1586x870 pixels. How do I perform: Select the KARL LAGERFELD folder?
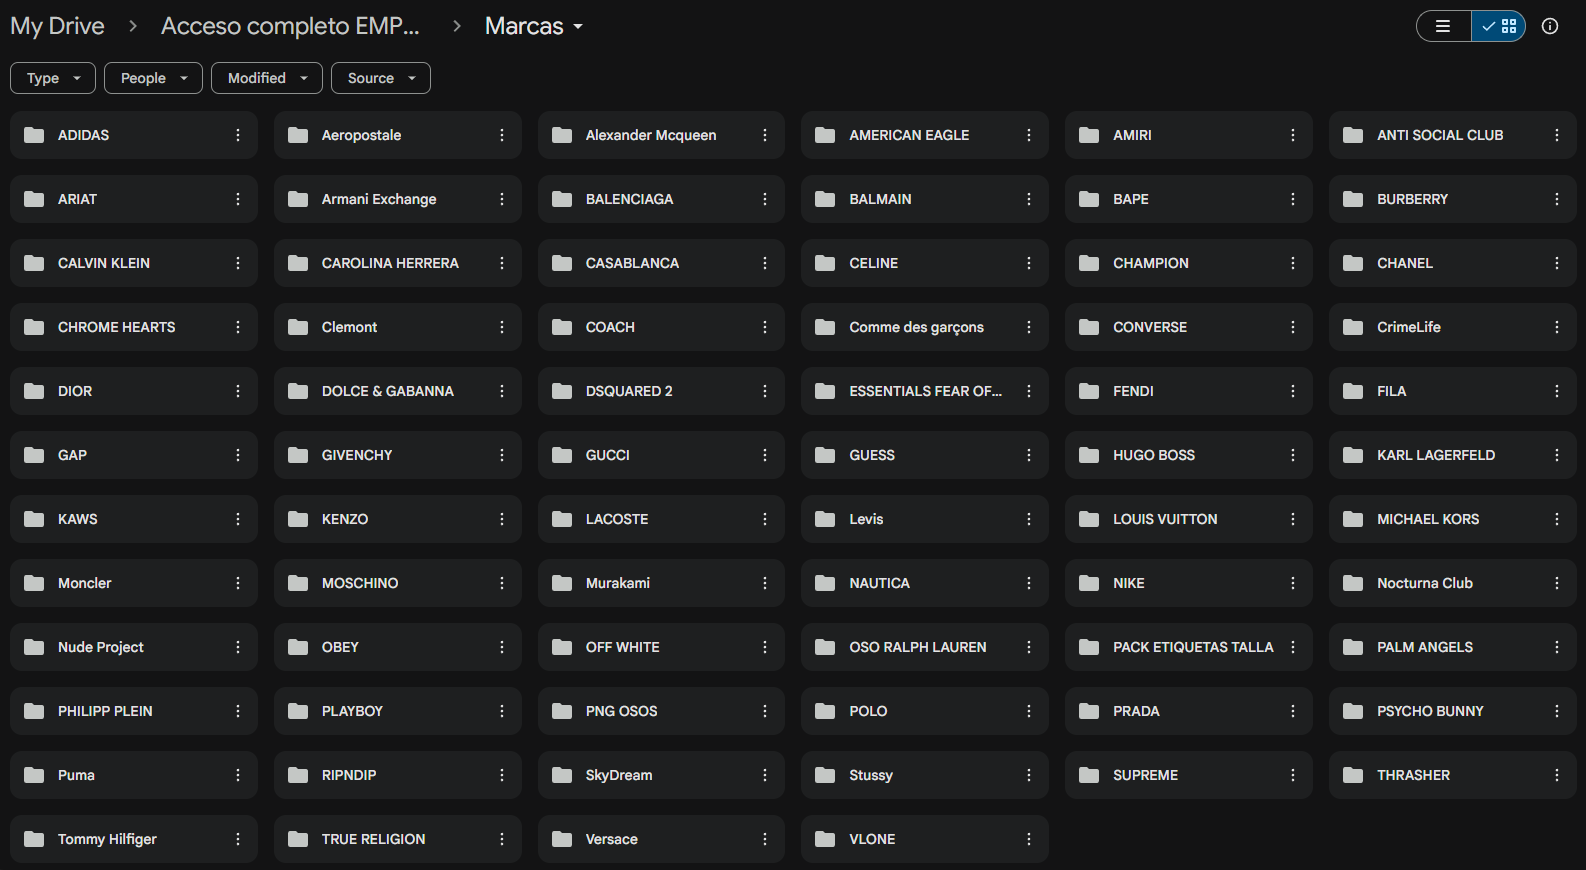(x=1453, y=455)
